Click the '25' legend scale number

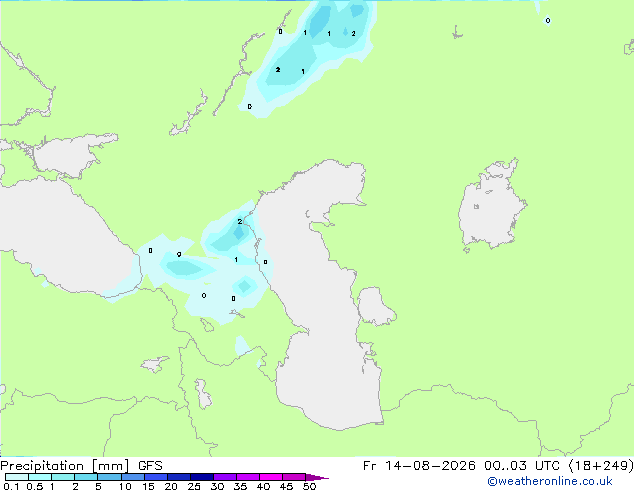coord(194,486)
